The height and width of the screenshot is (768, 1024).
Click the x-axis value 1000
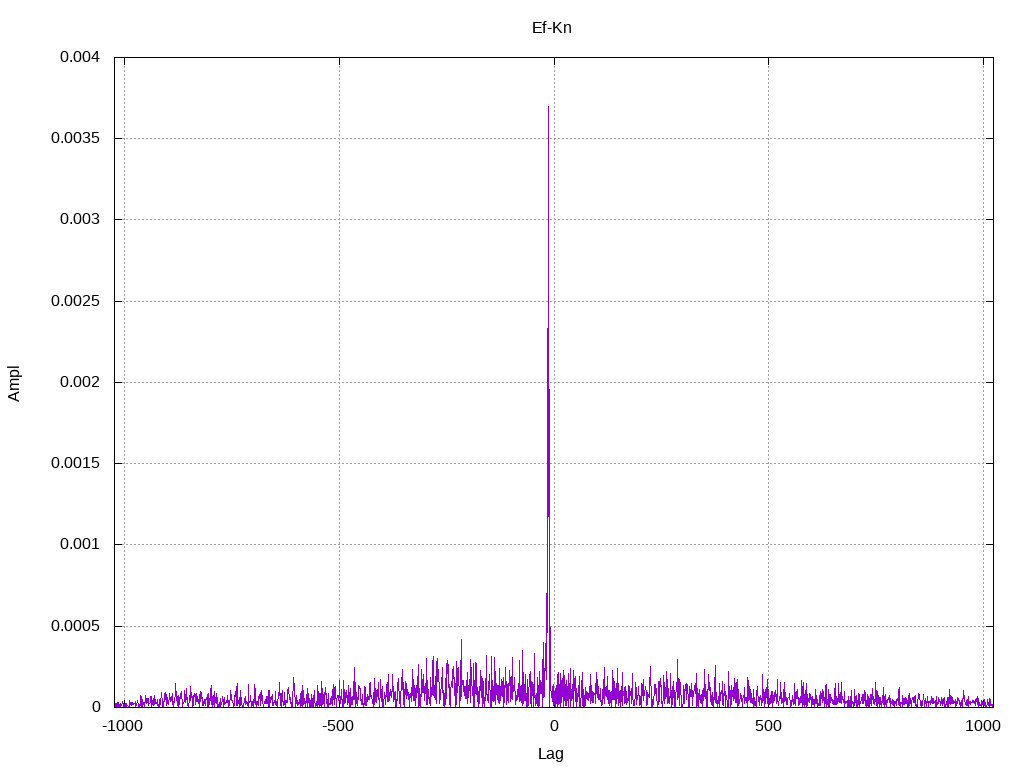point(983,726)
